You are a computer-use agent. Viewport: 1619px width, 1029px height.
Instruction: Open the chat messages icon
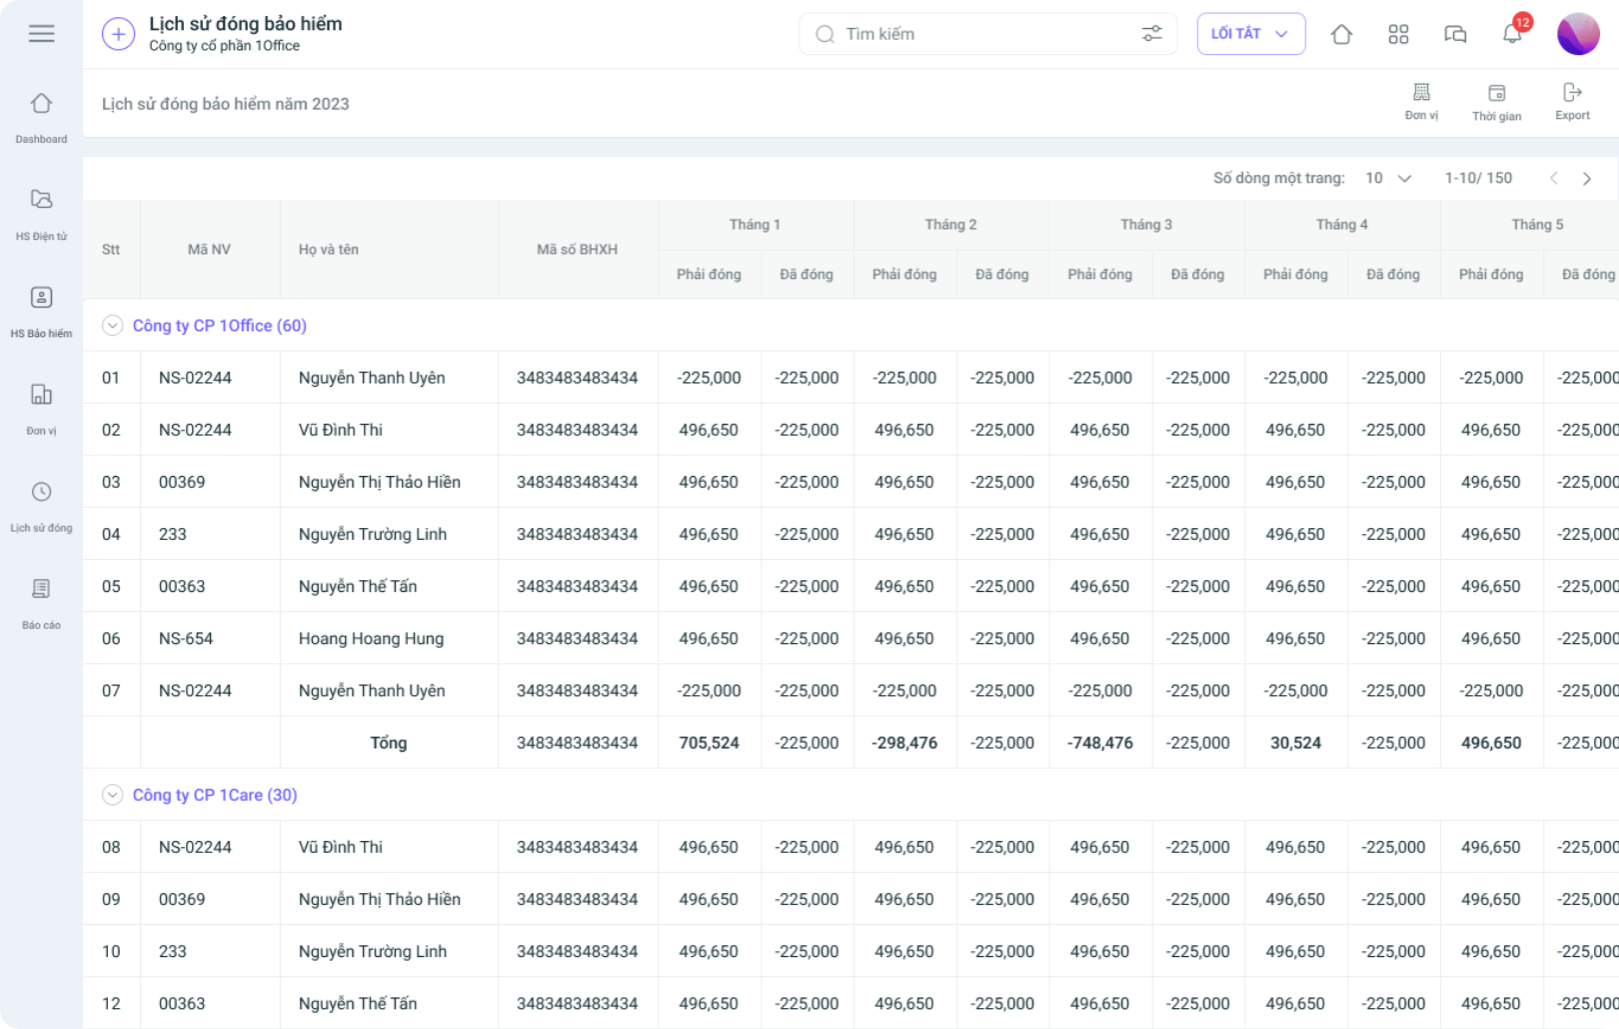tap(1455, 34)
